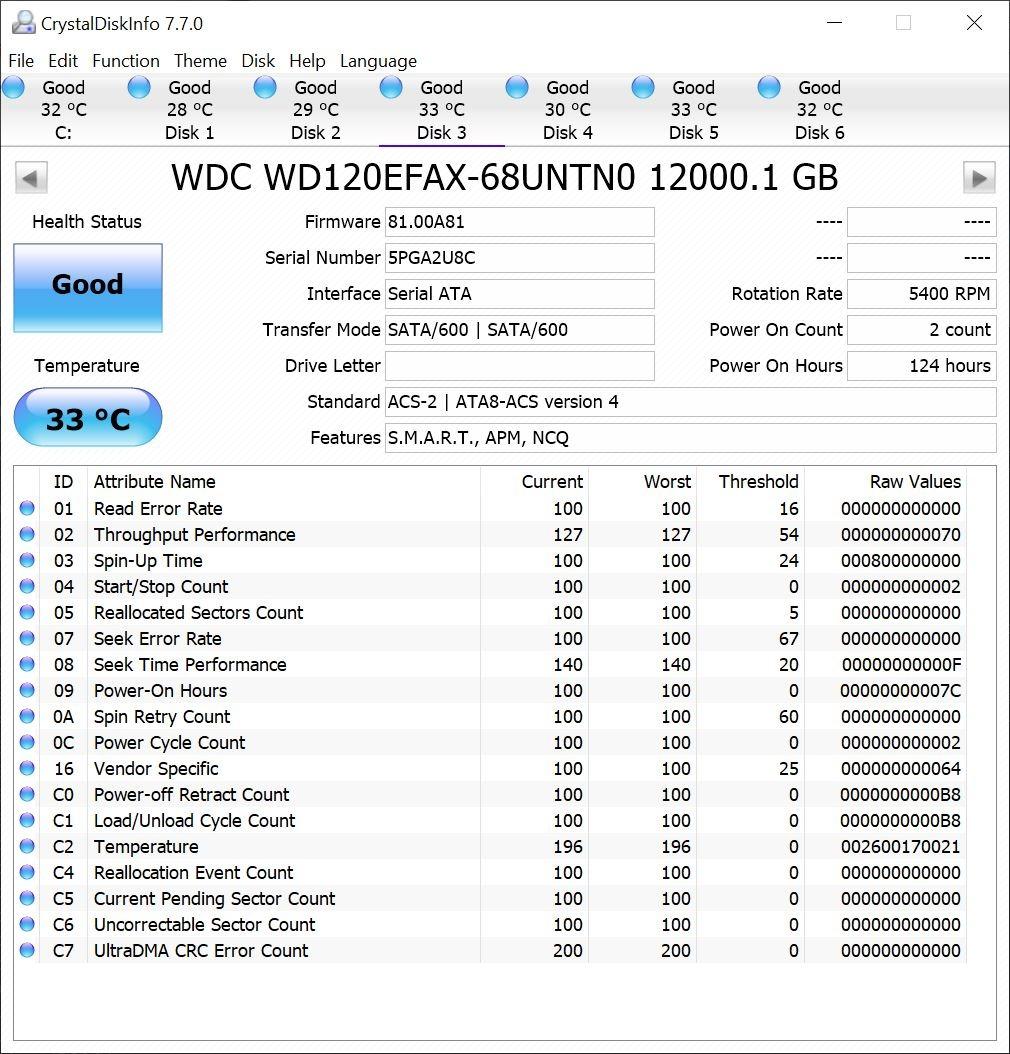1010x1054 pixels.
Task: Select the C: drive tab
Action: (63, 110)
